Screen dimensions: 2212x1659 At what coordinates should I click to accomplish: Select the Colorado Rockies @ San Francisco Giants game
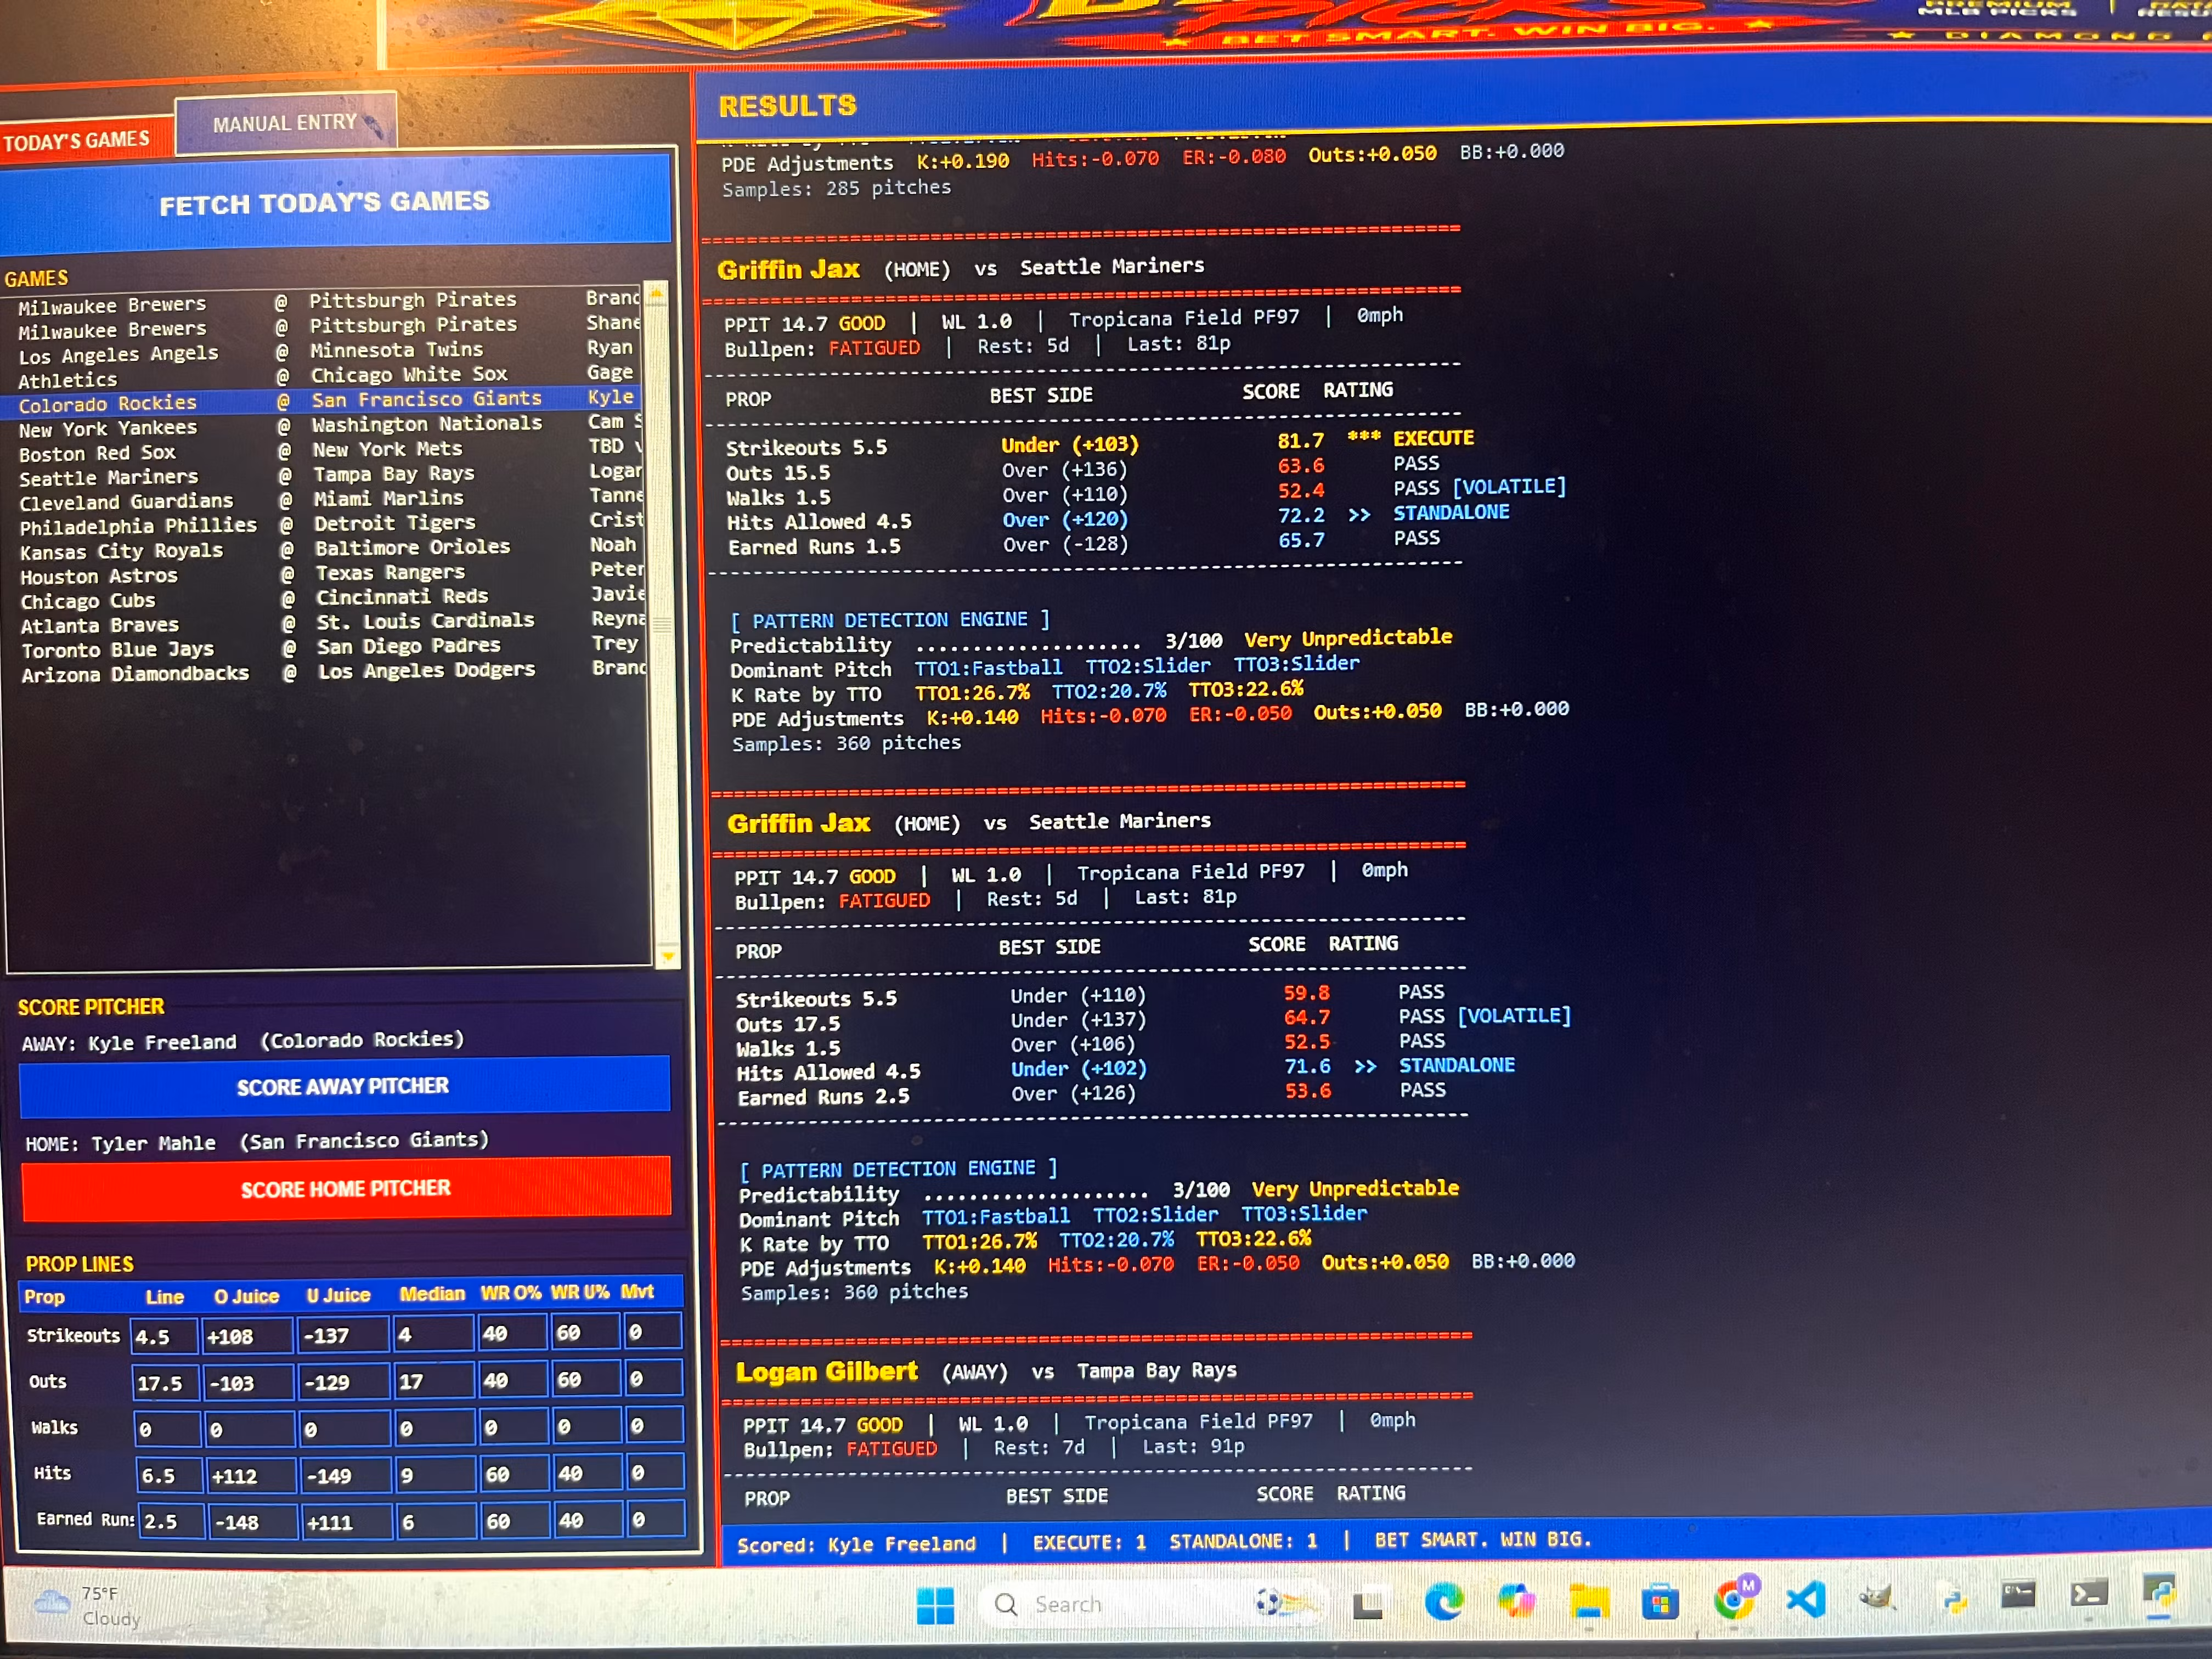[x=320, y=401]
